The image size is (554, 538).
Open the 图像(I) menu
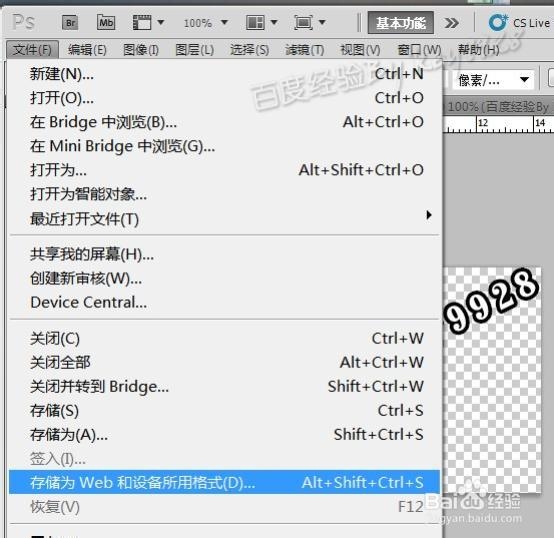coord(141,49)
